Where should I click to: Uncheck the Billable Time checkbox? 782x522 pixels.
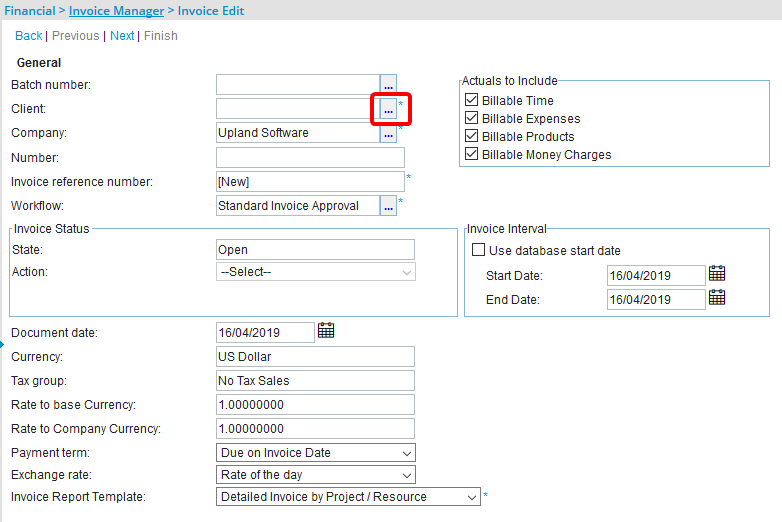[473, 101]
